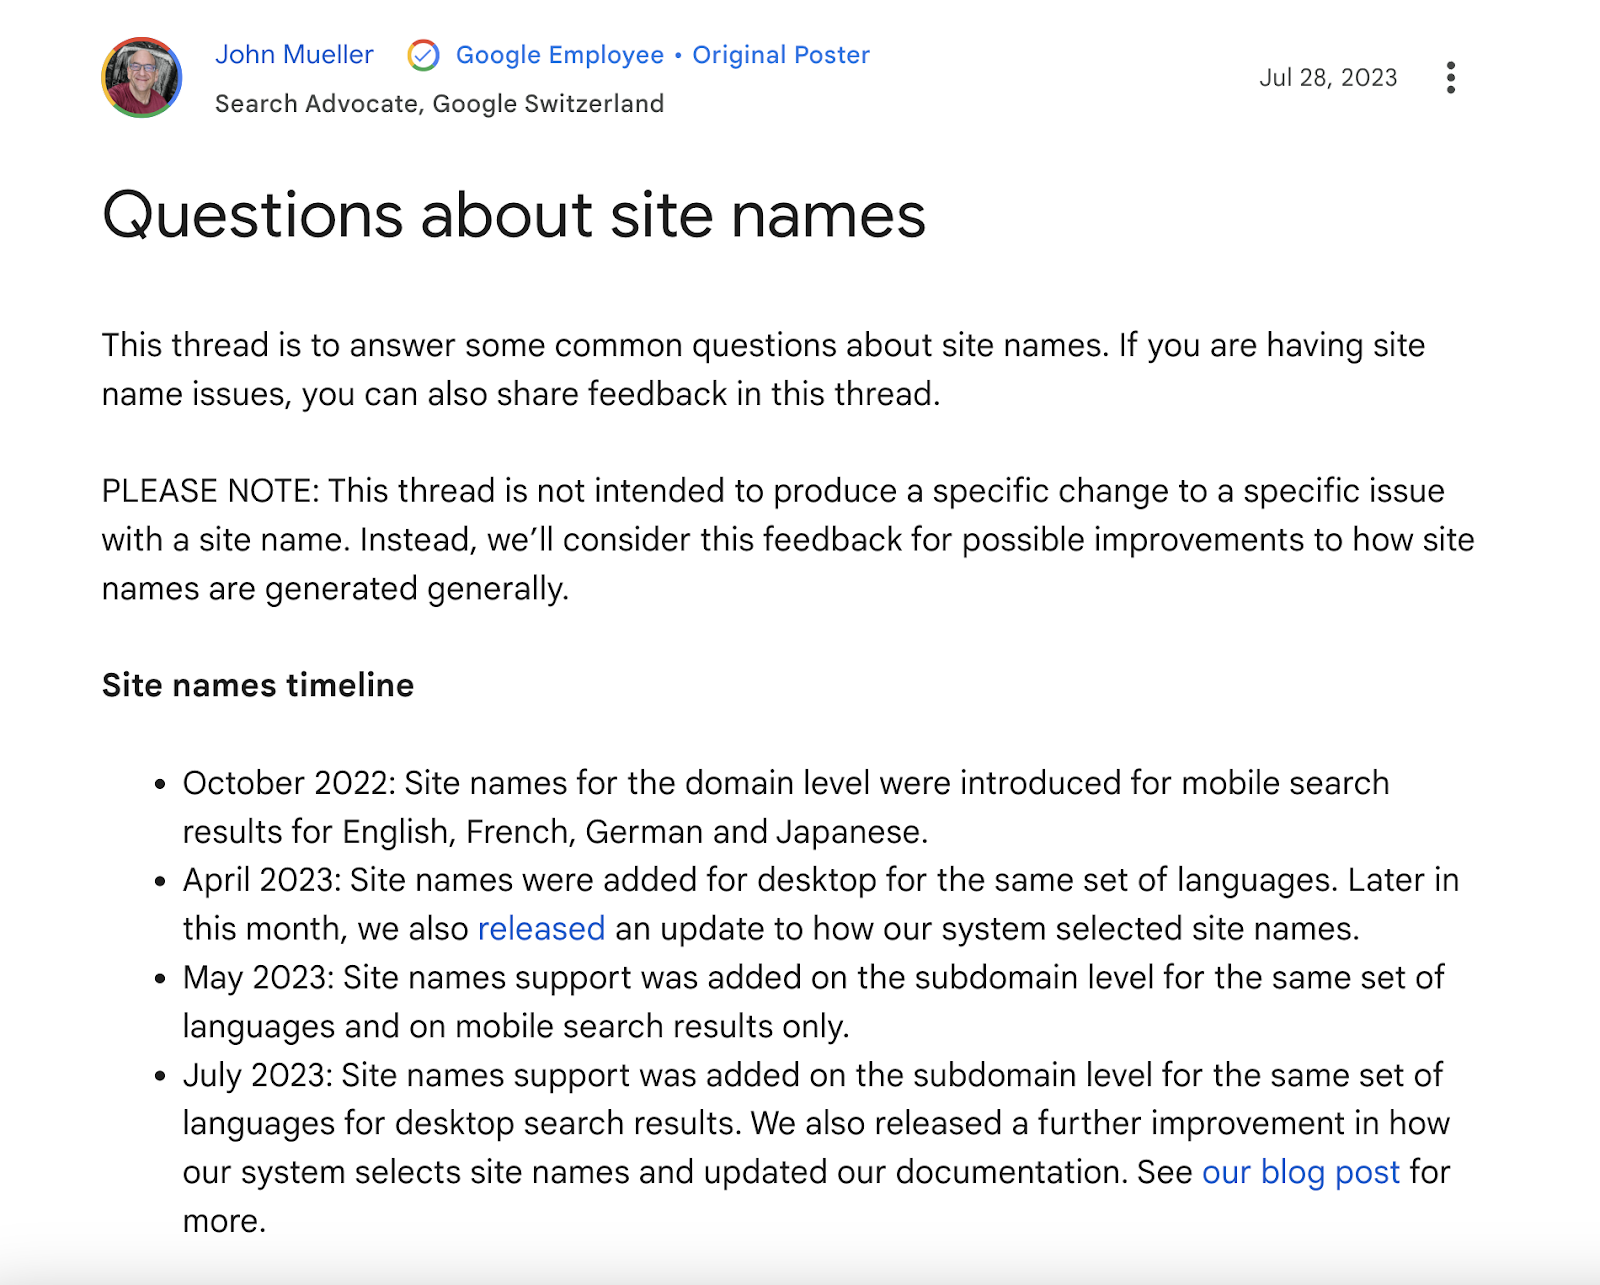1600x1285 pixels.
Task: Select the checkmark icon beside Google Employee
Action: point(424,55)
